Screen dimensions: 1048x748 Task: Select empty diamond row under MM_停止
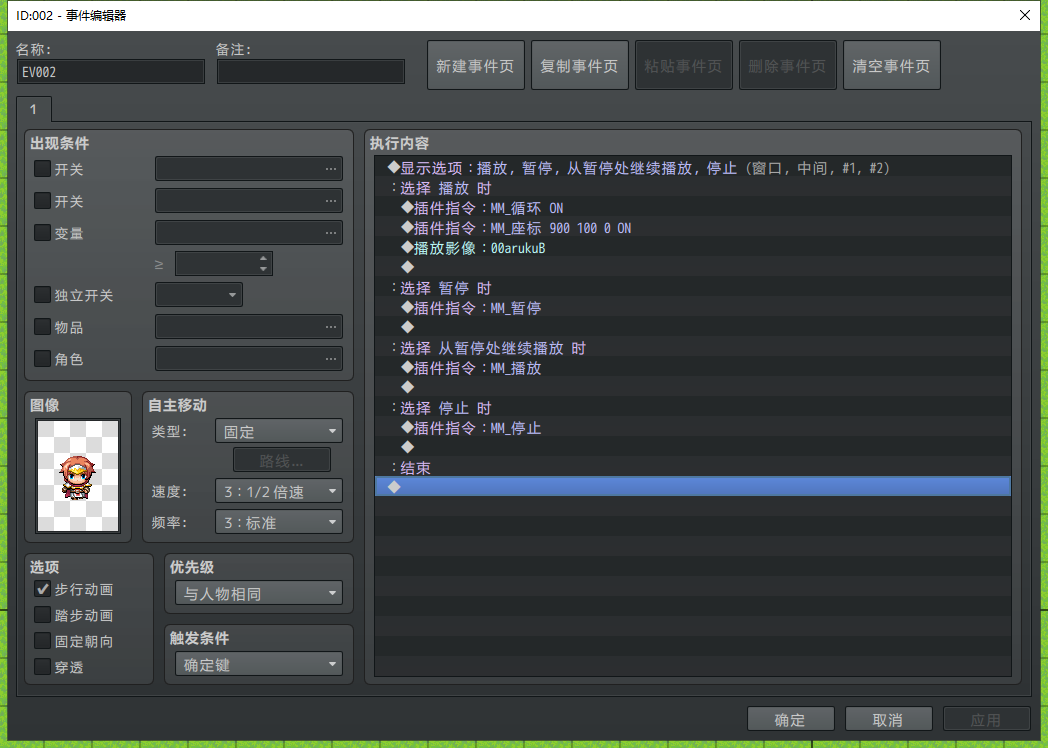click(x=693, y=448)
